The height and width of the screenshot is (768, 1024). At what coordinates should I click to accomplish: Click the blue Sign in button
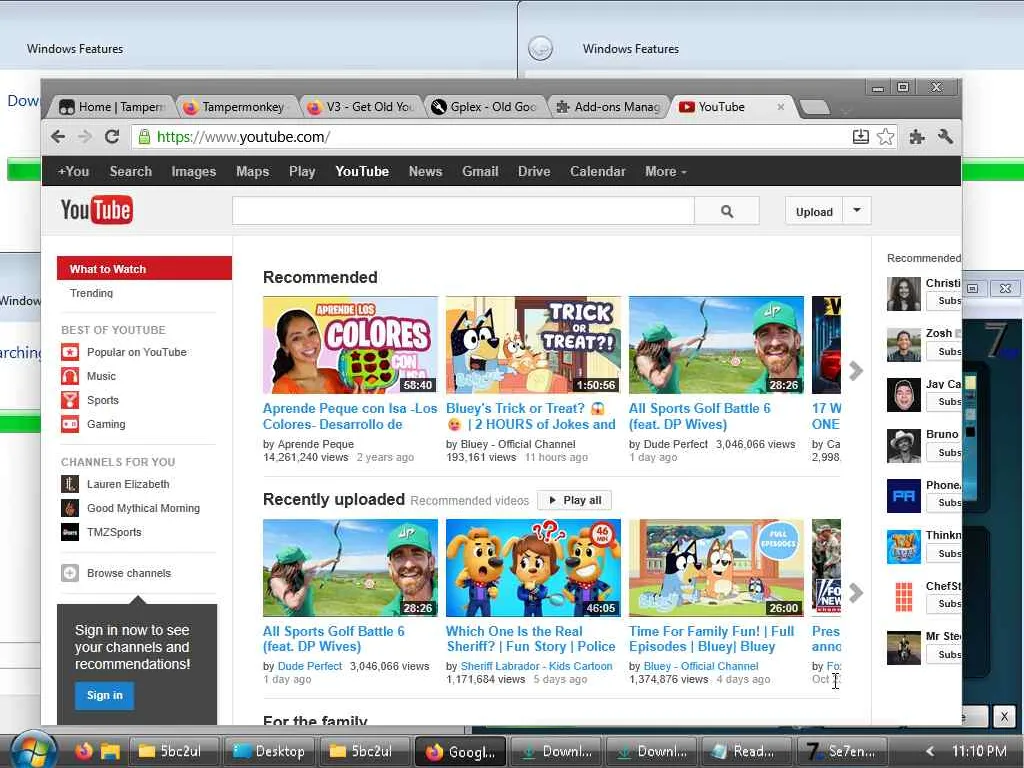(104, 695)
